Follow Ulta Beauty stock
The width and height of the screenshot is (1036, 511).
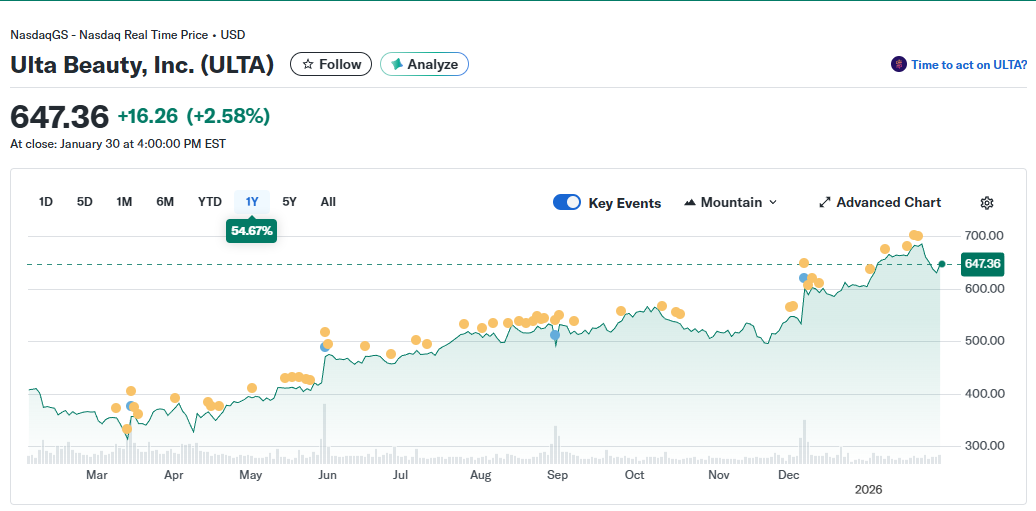click(331, 64)
